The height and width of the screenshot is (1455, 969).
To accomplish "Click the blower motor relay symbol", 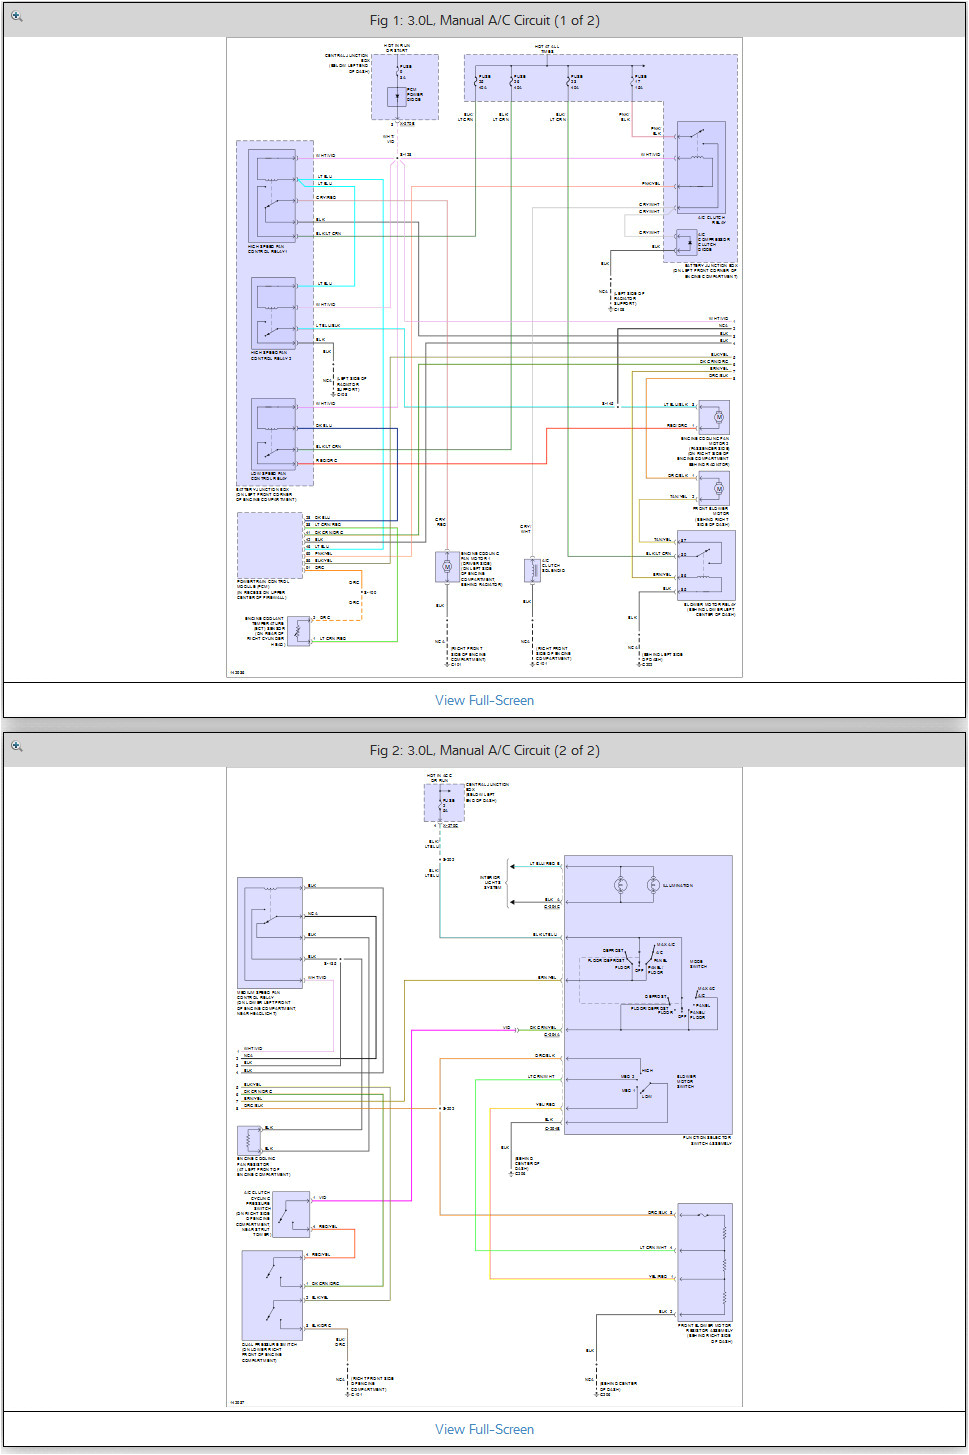I will tap(706, 566).
